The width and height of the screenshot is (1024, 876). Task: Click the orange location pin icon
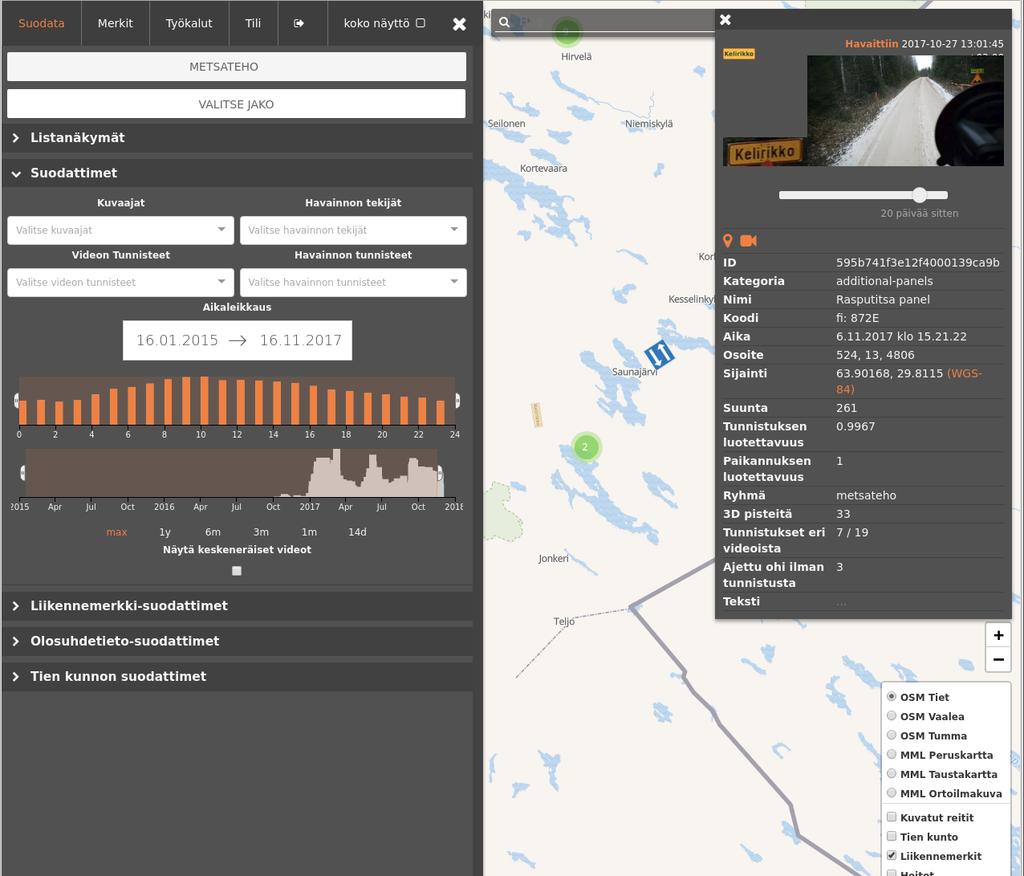728,241
